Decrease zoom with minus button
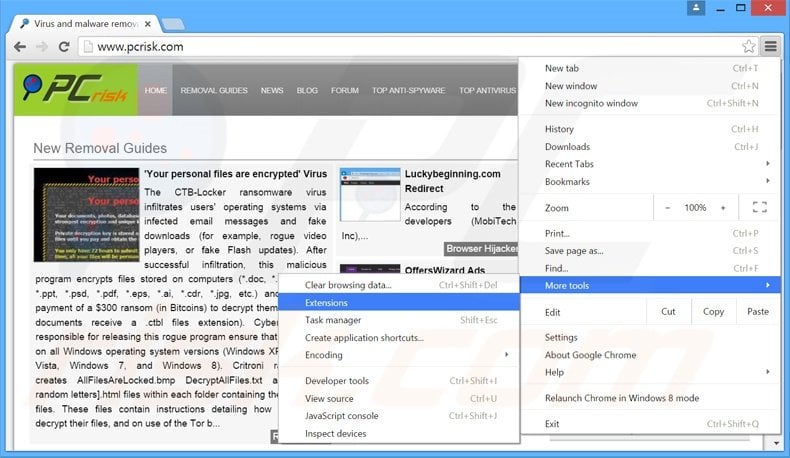This screenshot has height=458, width=790. coord(667,208)
